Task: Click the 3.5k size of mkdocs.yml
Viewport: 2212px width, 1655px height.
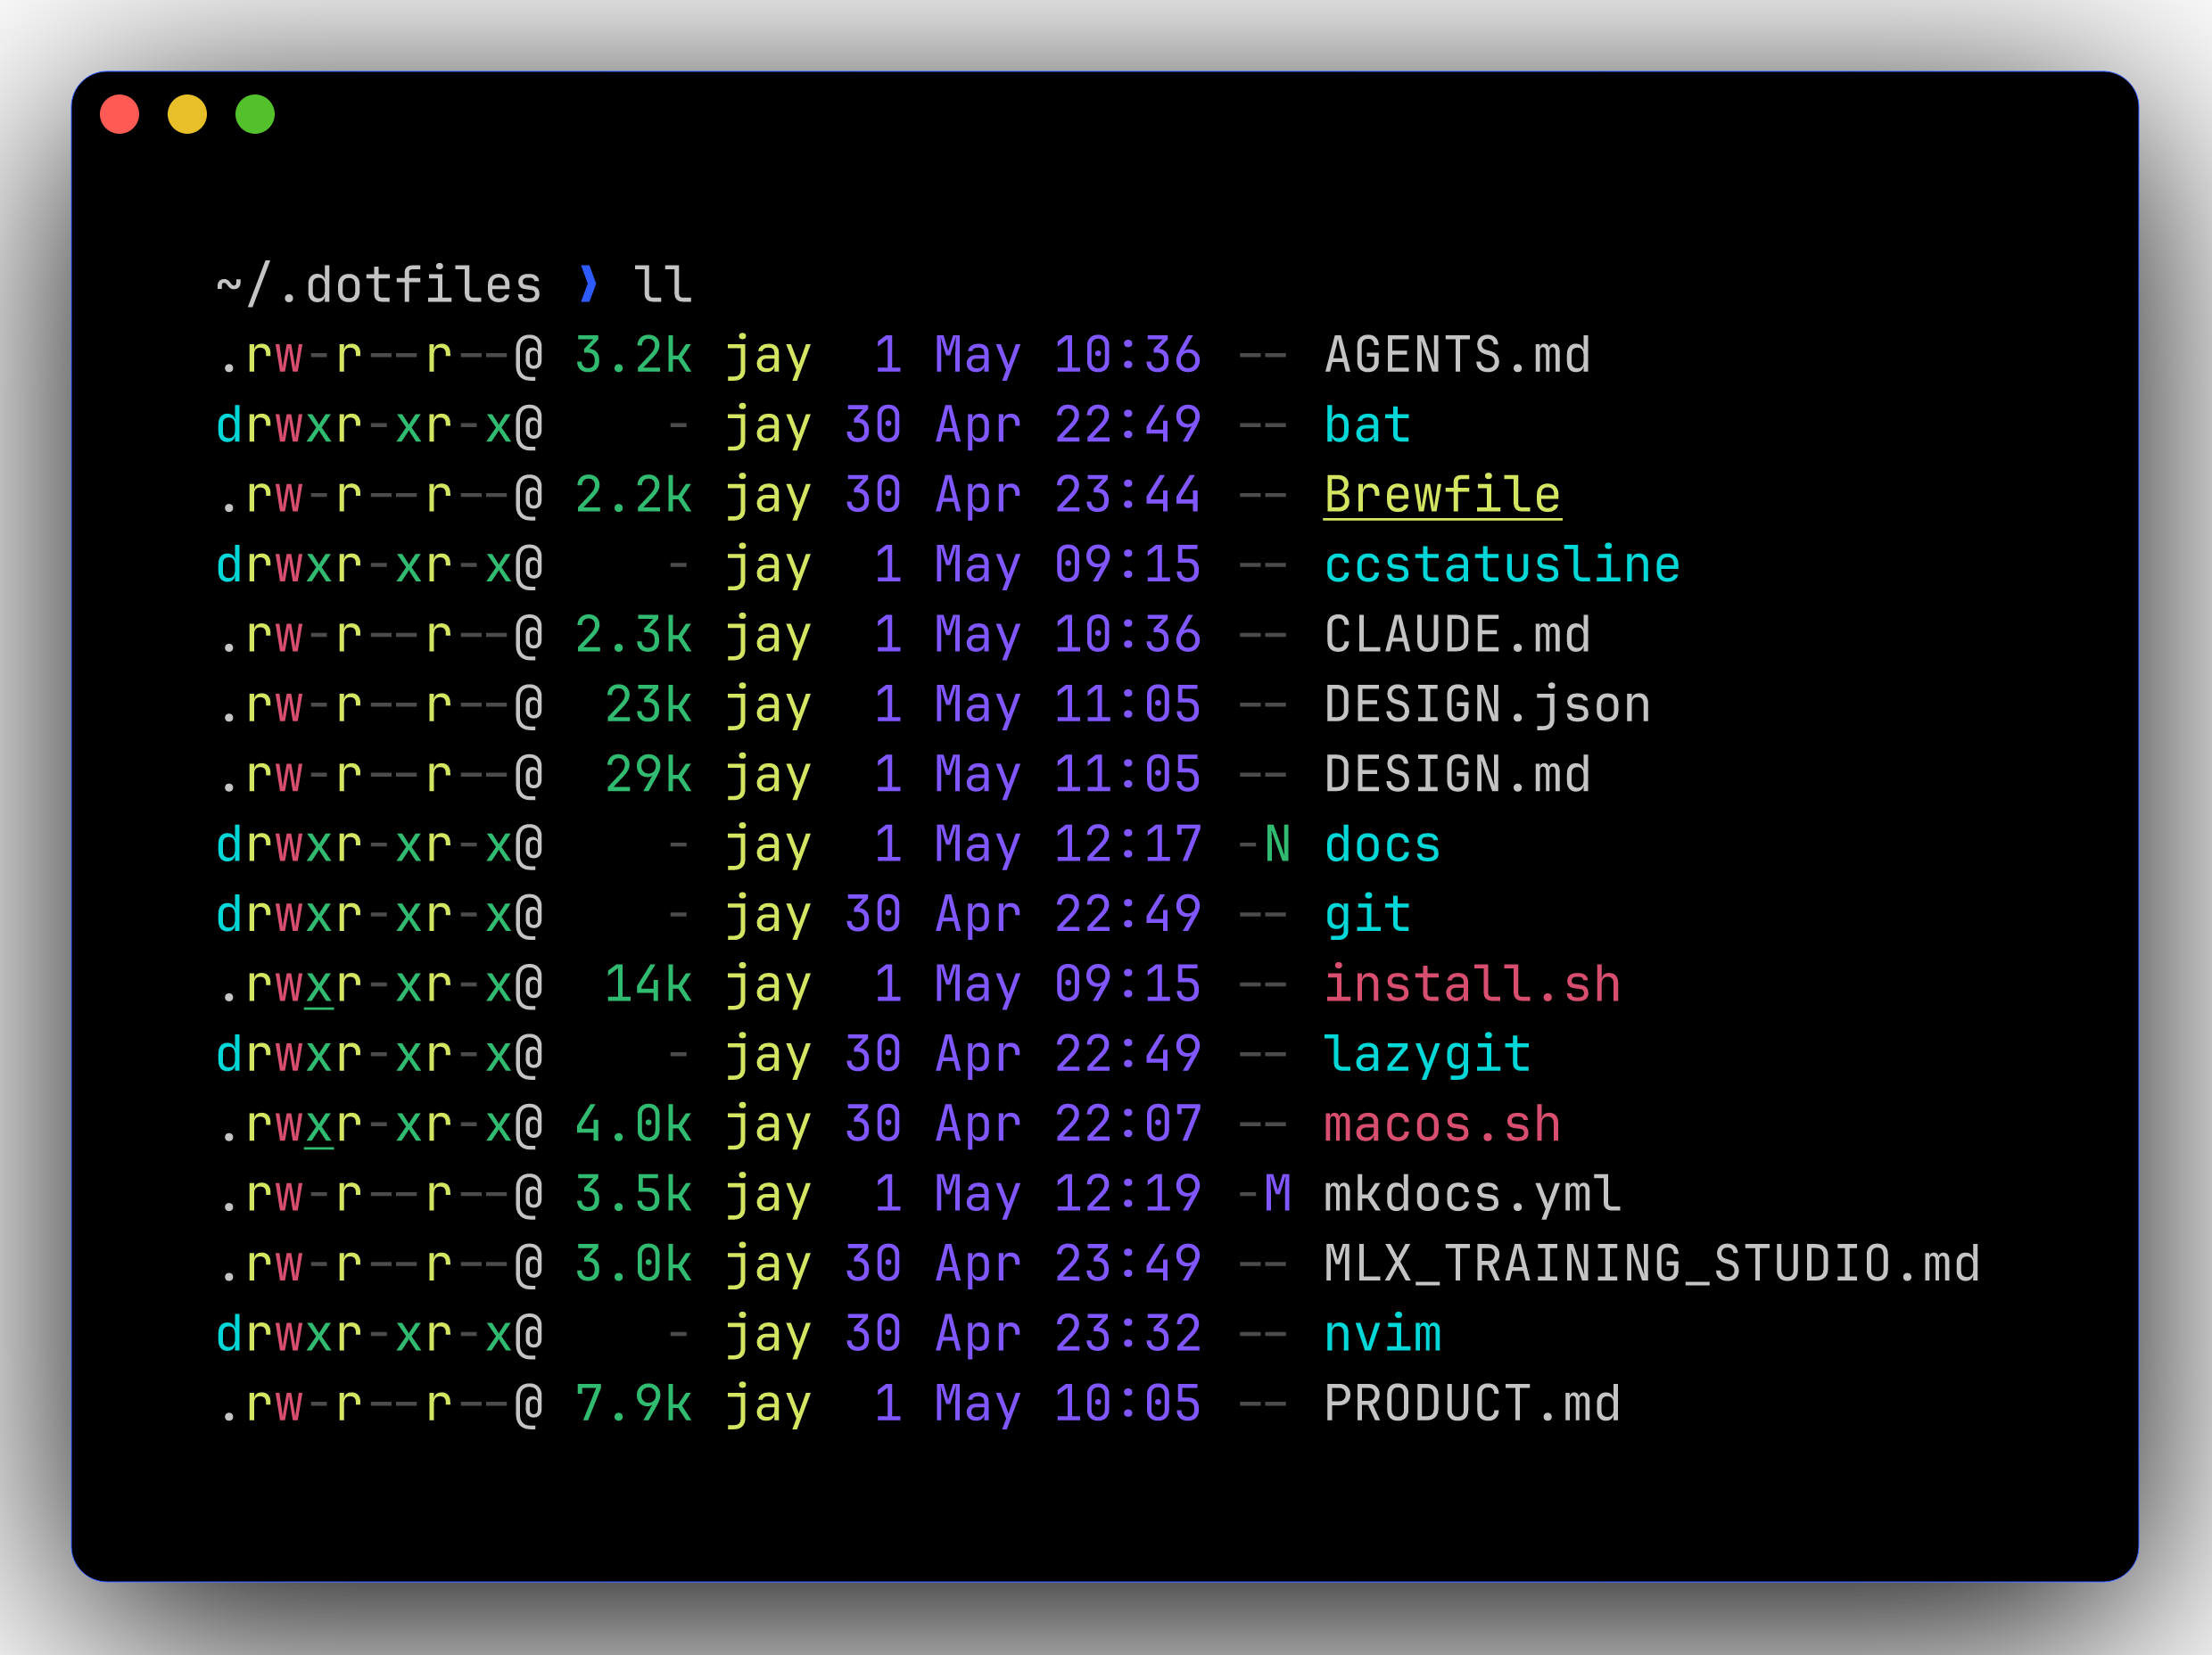Action: click(633, 1195)
